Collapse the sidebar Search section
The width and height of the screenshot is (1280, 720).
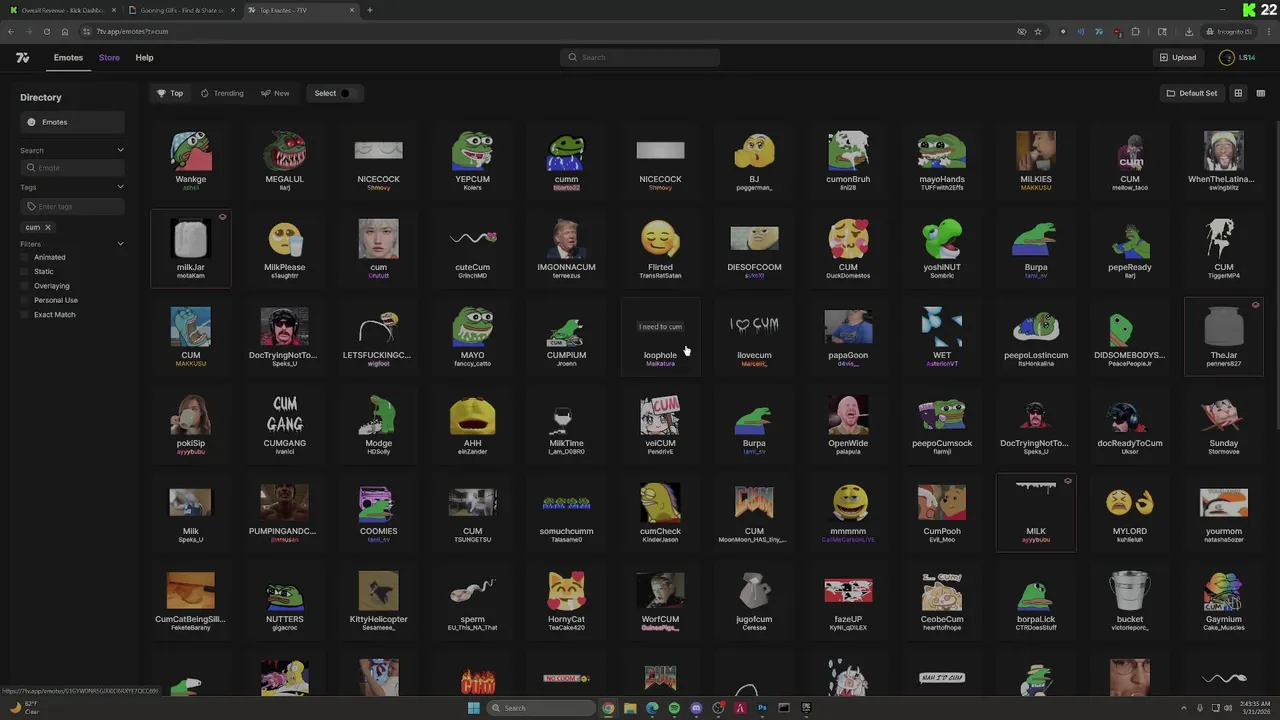click(120, 150)
